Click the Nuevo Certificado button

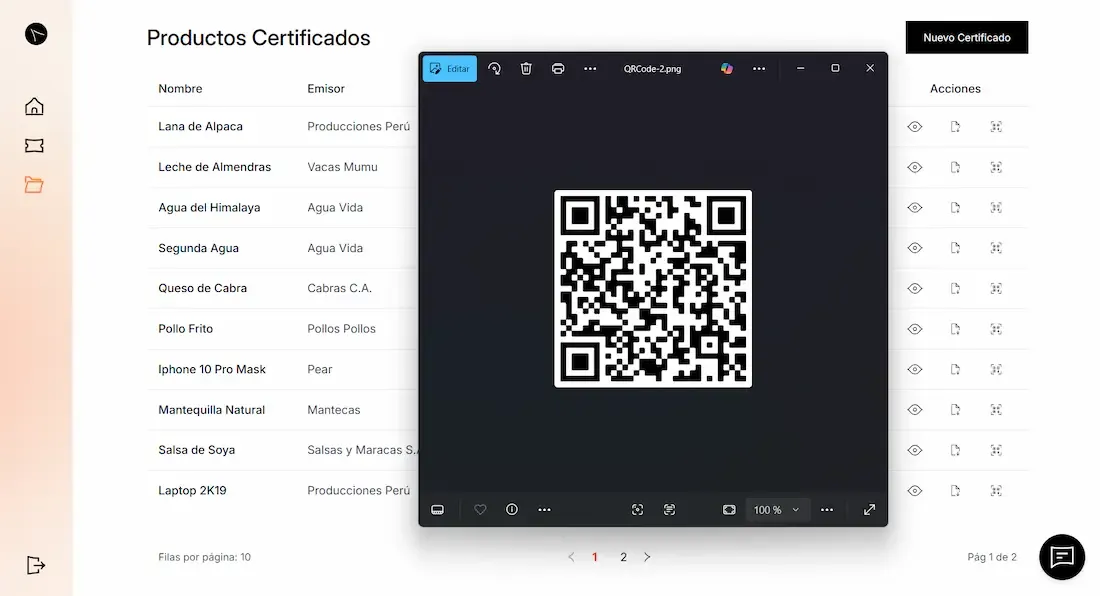(x=967, y=38)
